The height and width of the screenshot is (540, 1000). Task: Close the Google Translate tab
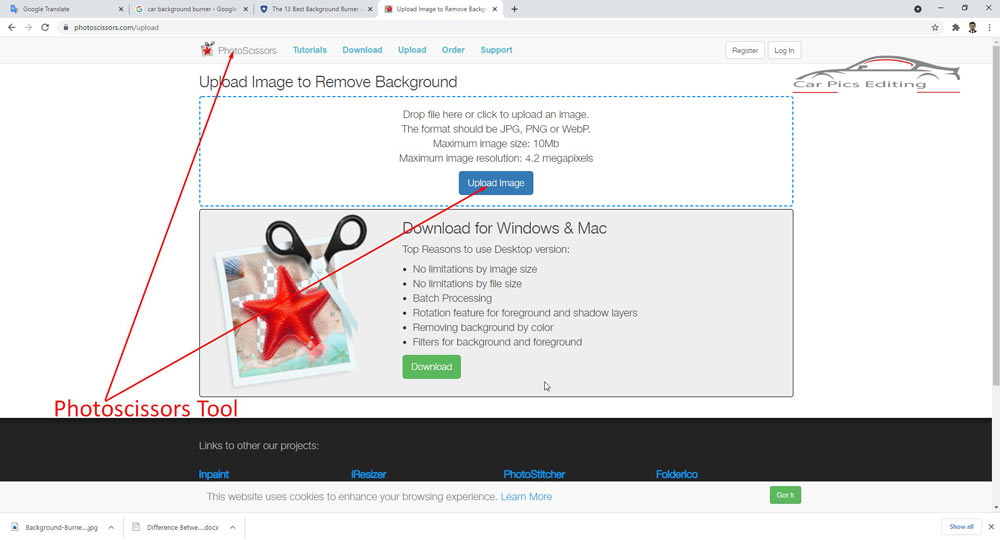[121, 9]
